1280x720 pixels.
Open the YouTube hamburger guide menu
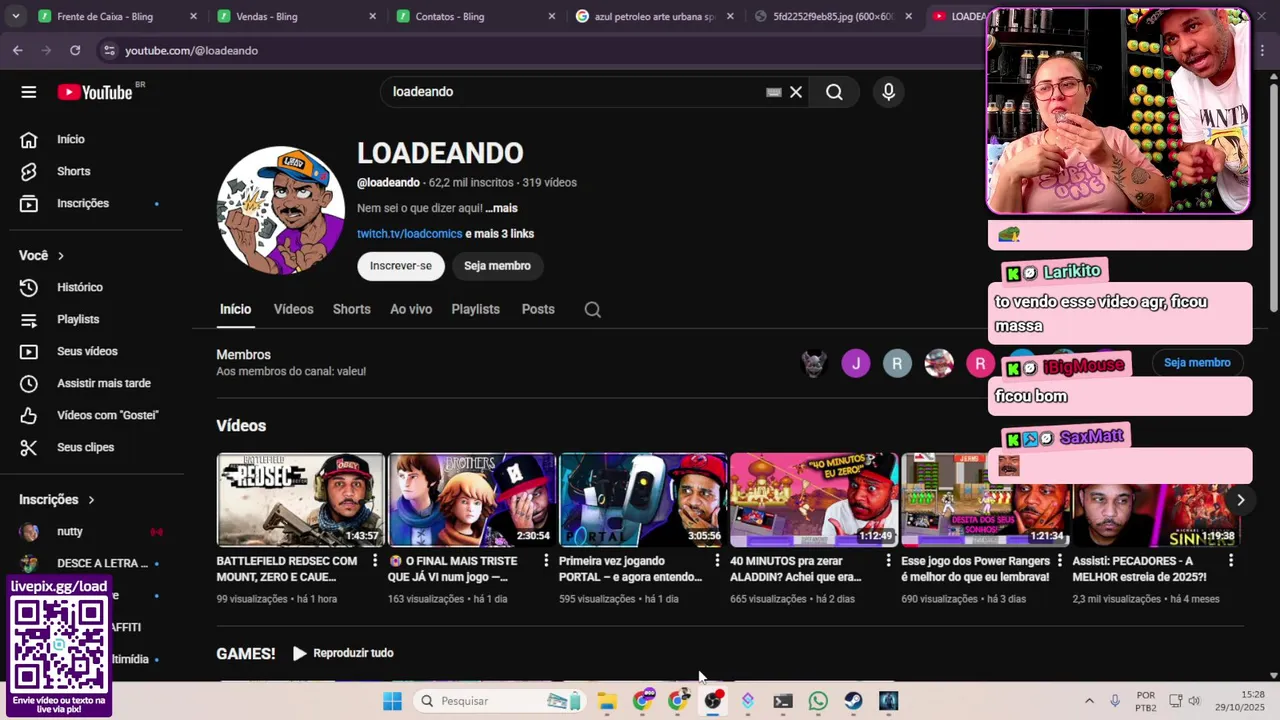pyautogui.click(x=29, y=92)
